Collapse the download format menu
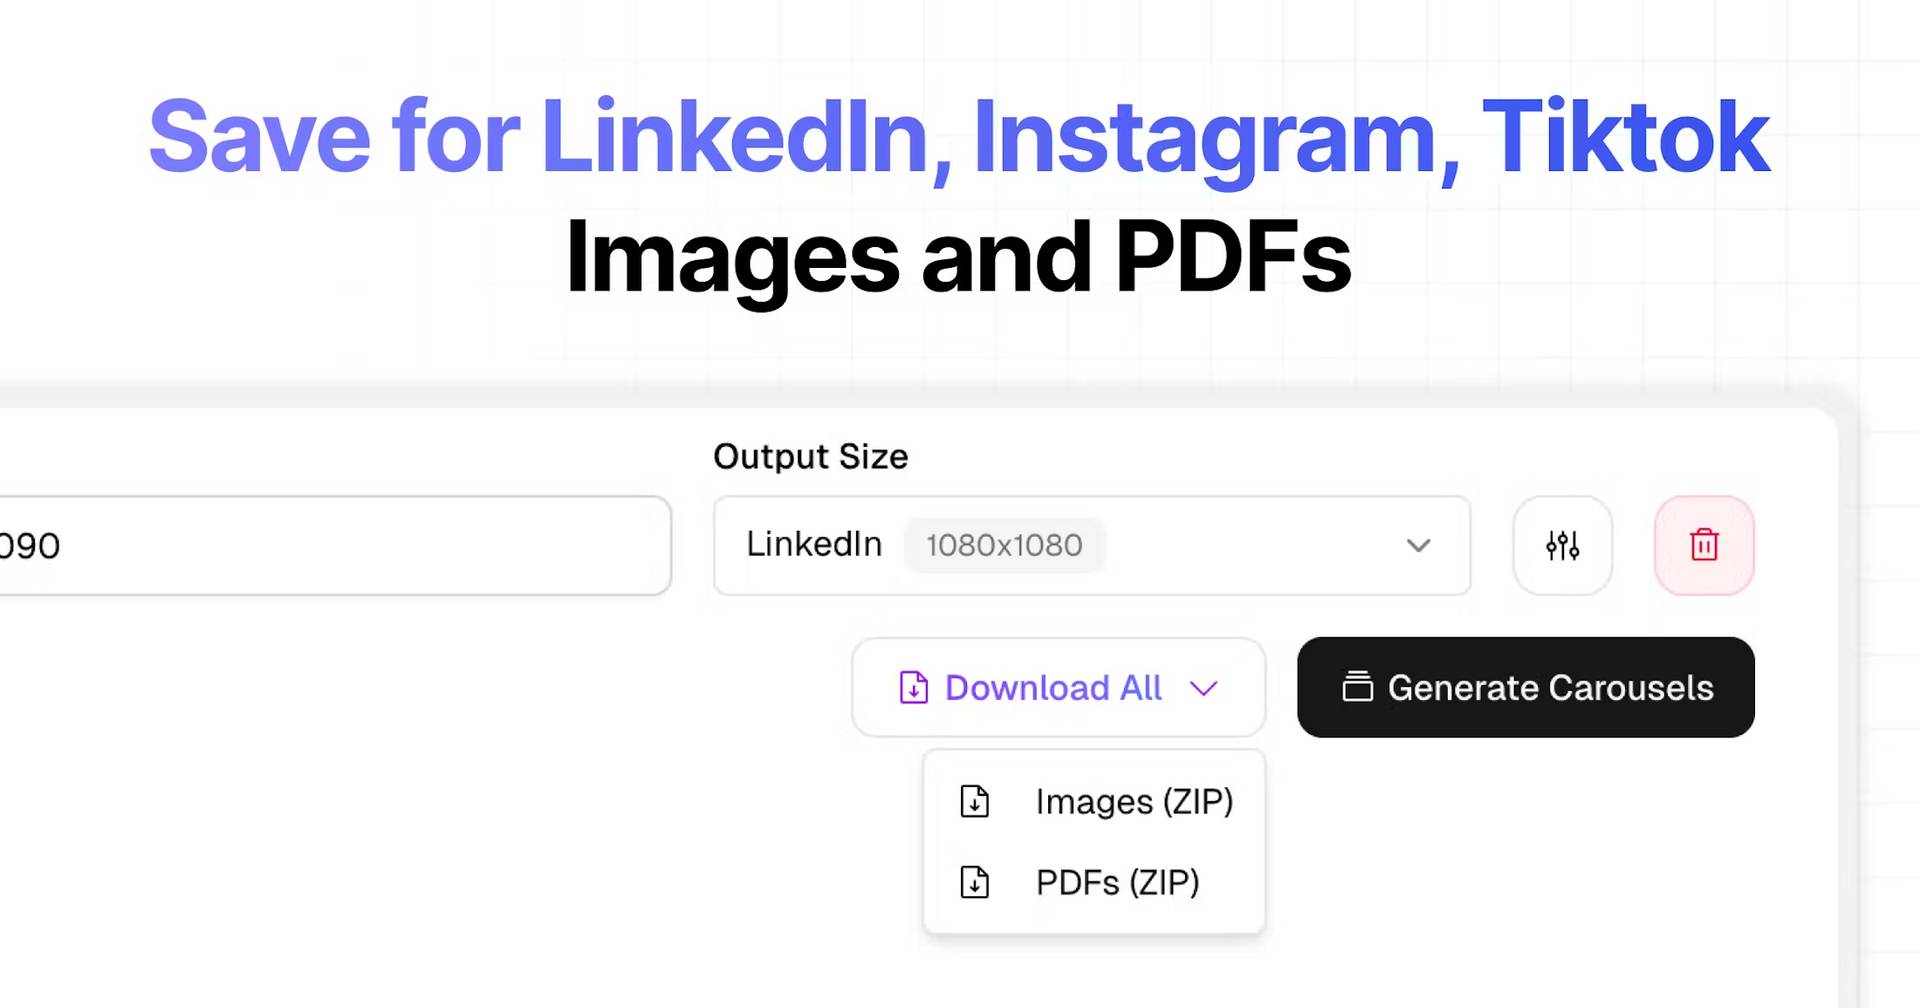Image resolution: width=1920 pixels, height=1008 pixels. (1205, 689)
